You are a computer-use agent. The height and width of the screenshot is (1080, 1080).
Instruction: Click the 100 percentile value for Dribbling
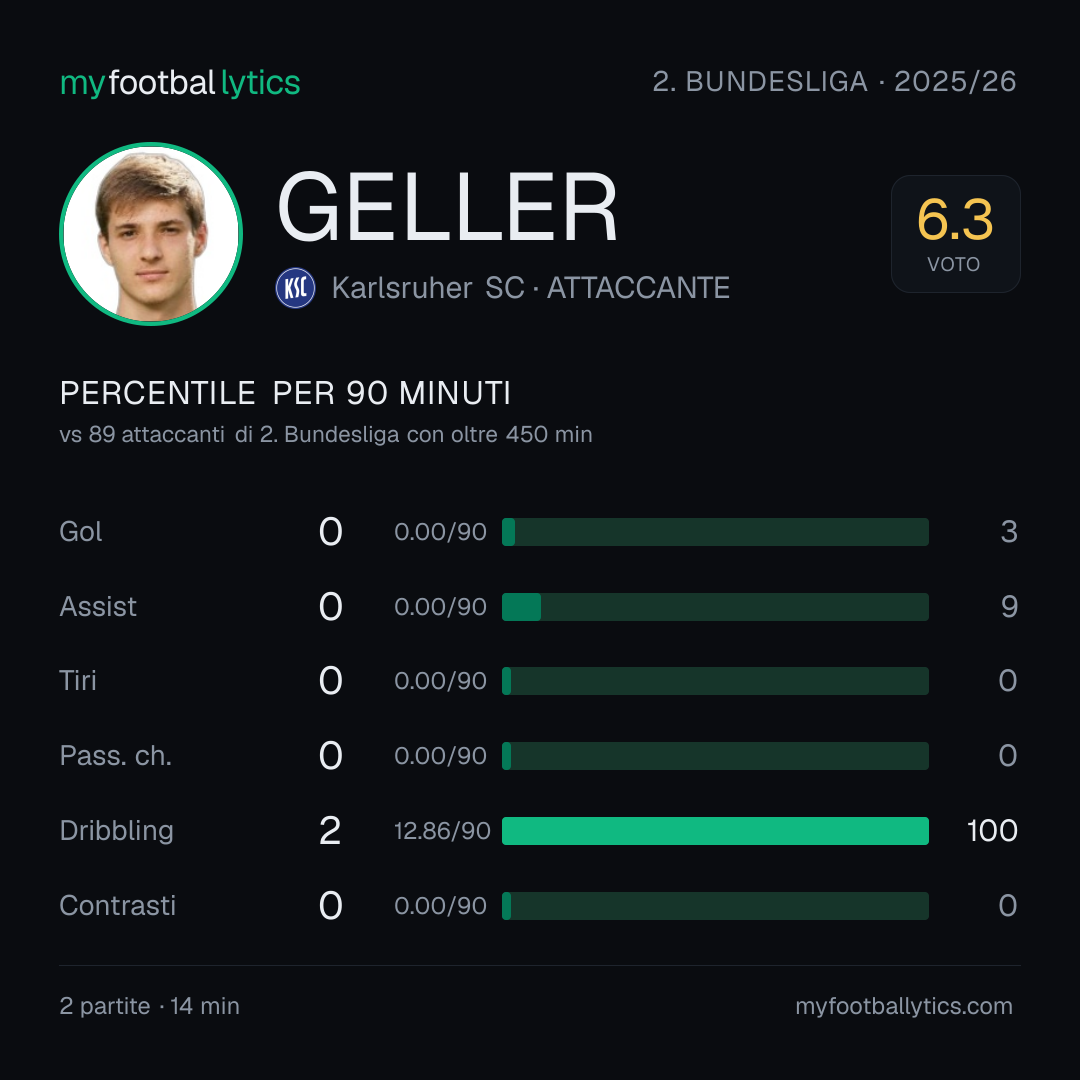click(x=992, y=831)
